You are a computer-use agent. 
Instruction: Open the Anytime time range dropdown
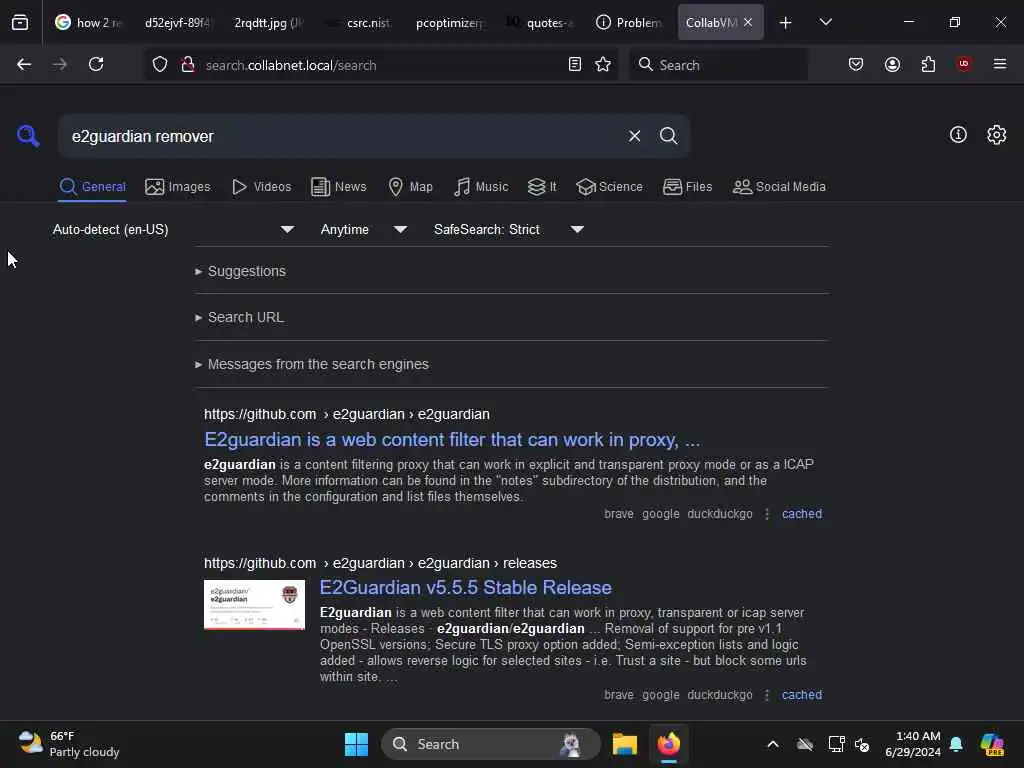[x=363, y=229]
